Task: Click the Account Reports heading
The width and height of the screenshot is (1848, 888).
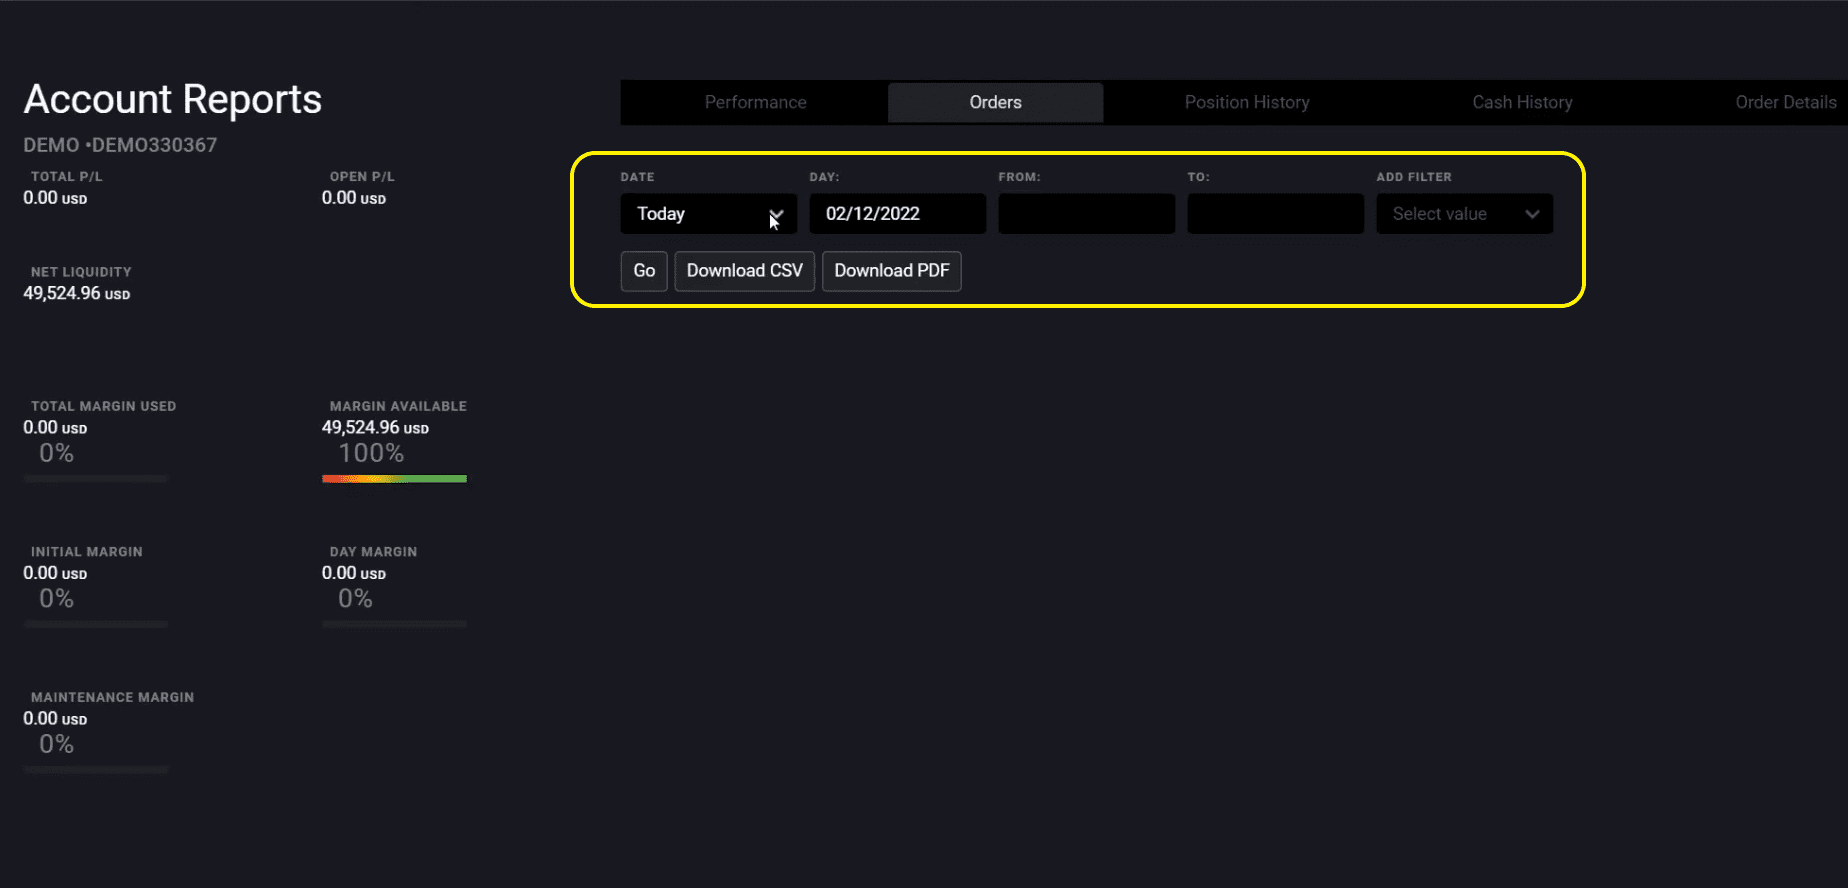Action: point(173,99)
